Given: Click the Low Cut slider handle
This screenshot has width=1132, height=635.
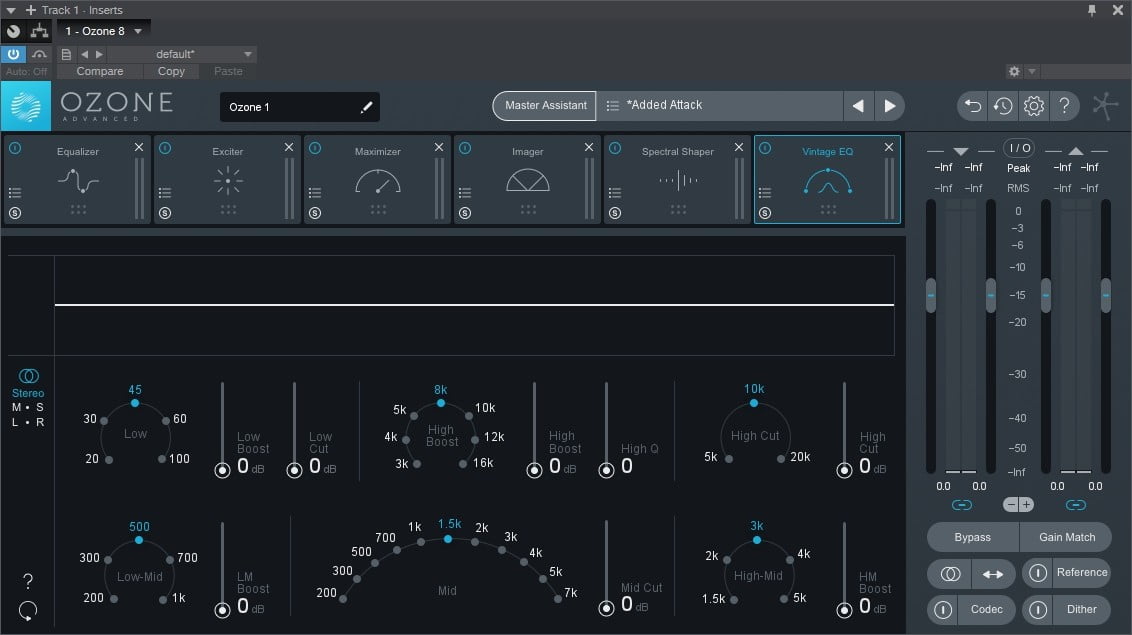Looking at the screenshot, I should 295,470.
